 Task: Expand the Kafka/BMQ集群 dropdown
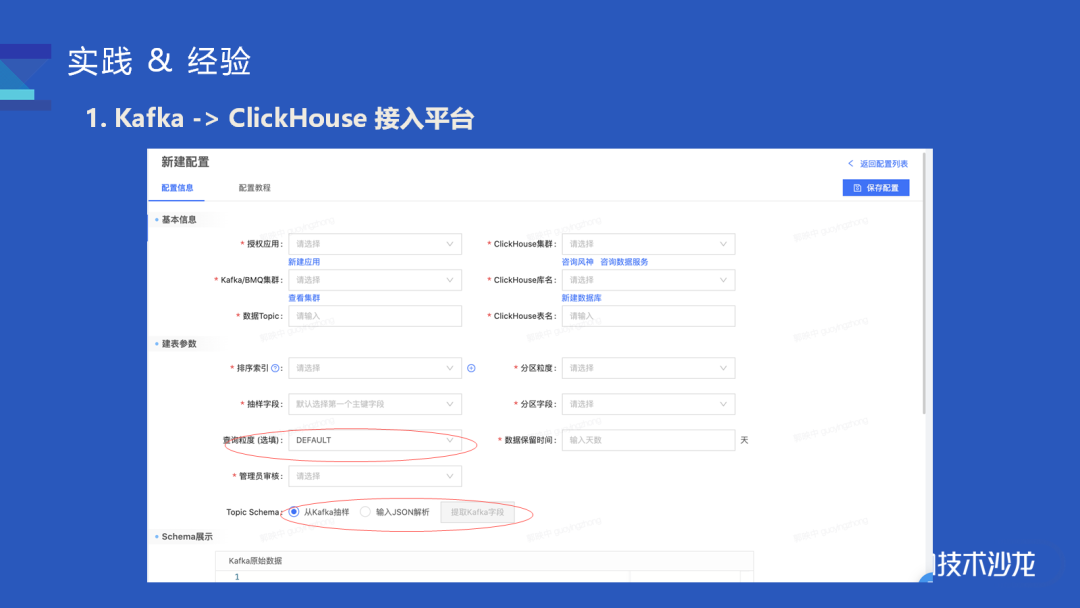[375, 280]
